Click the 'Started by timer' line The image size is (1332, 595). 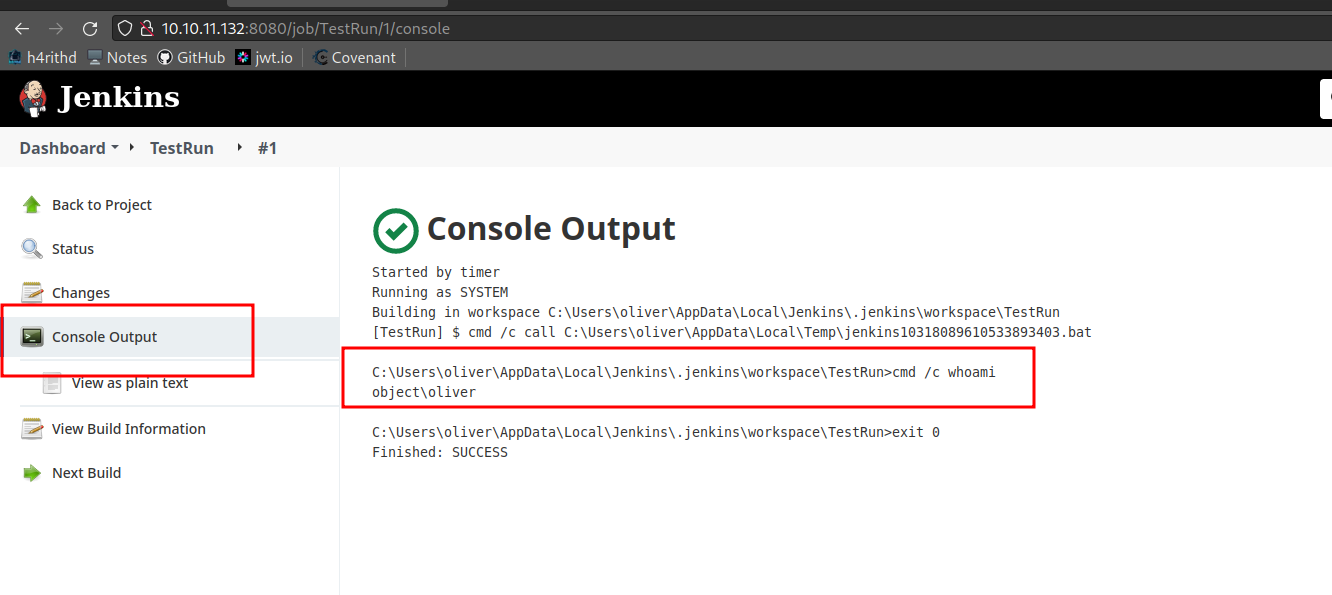point(436,272)
